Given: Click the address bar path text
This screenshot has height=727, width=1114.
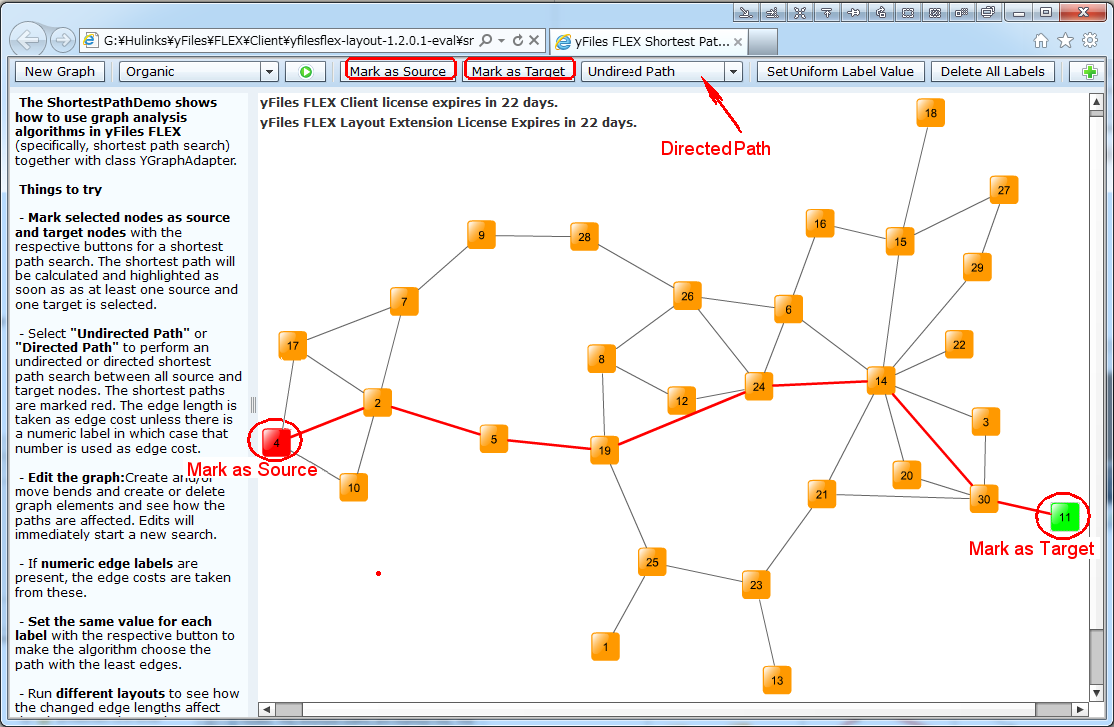Looking at the screenshot, I should [x=288, y=41].
